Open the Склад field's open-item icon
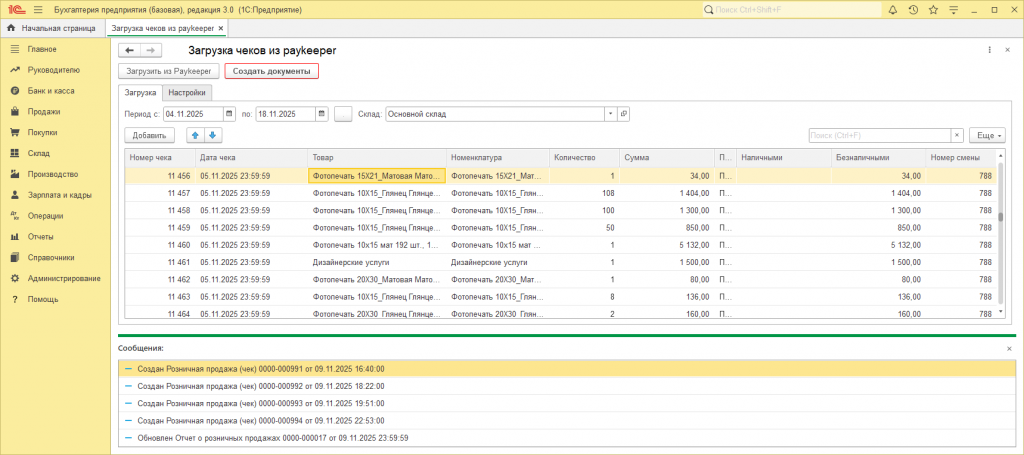Screen dimensions: 1024x455 (623, 114)
